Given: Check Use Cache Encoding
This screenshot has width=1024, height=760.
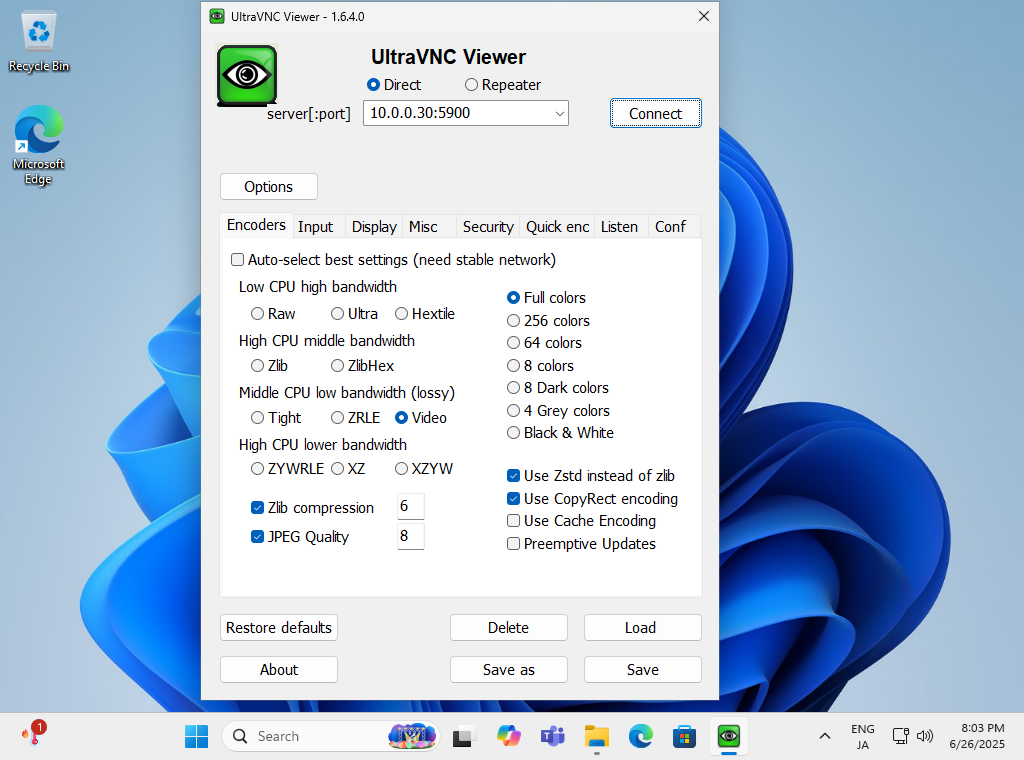Looking at the screenshot, I should tap(513, 521).
